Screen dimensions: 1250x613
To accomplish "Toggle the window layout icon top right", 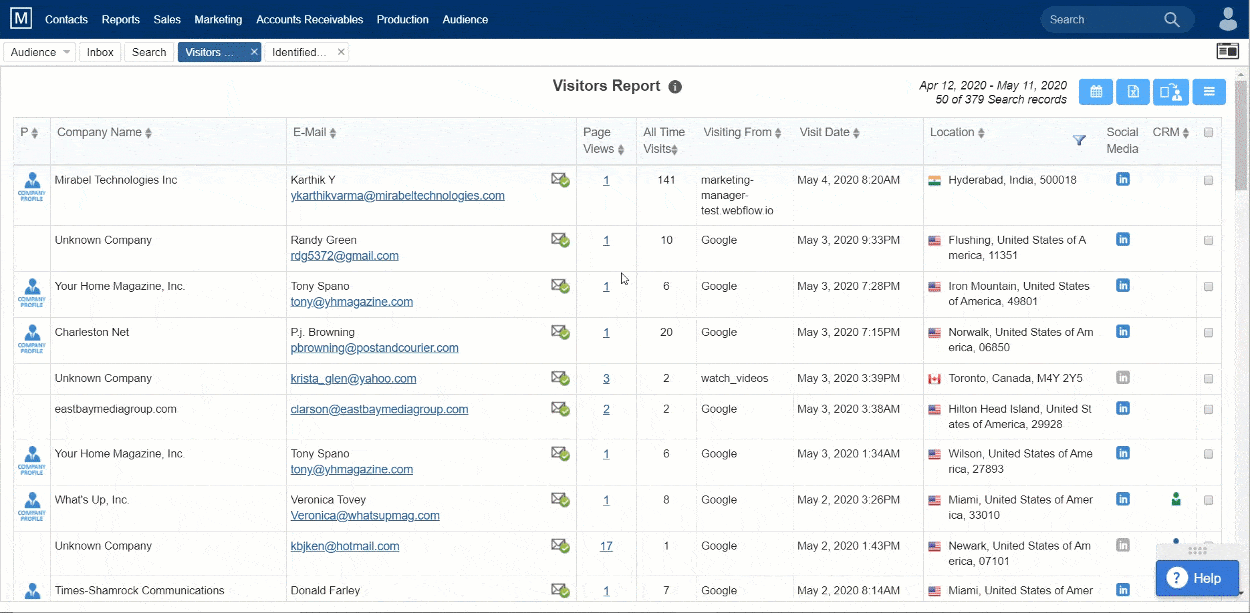I will coord(1227,51).
